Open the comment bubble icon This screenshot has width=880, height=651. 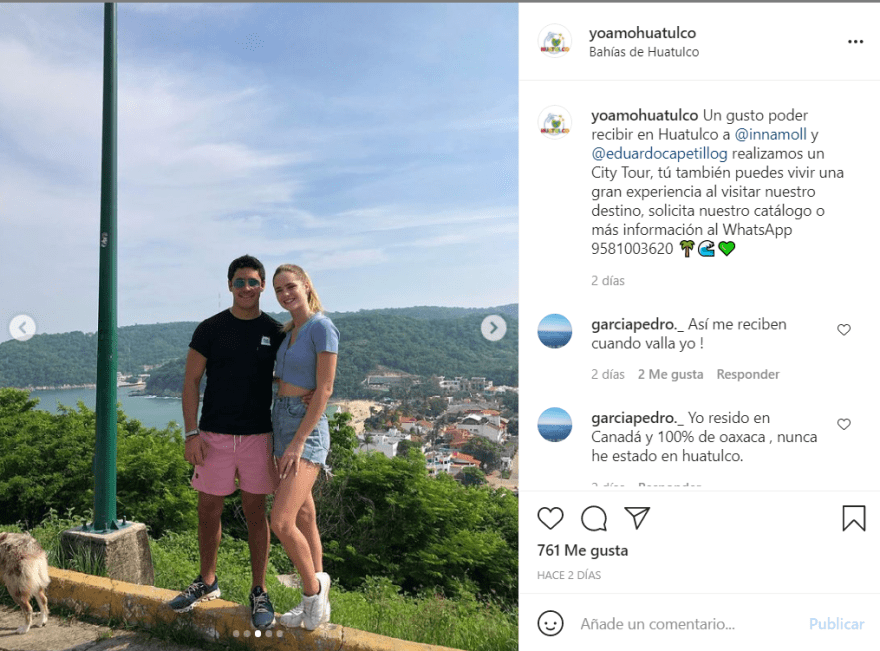[594, 518]
